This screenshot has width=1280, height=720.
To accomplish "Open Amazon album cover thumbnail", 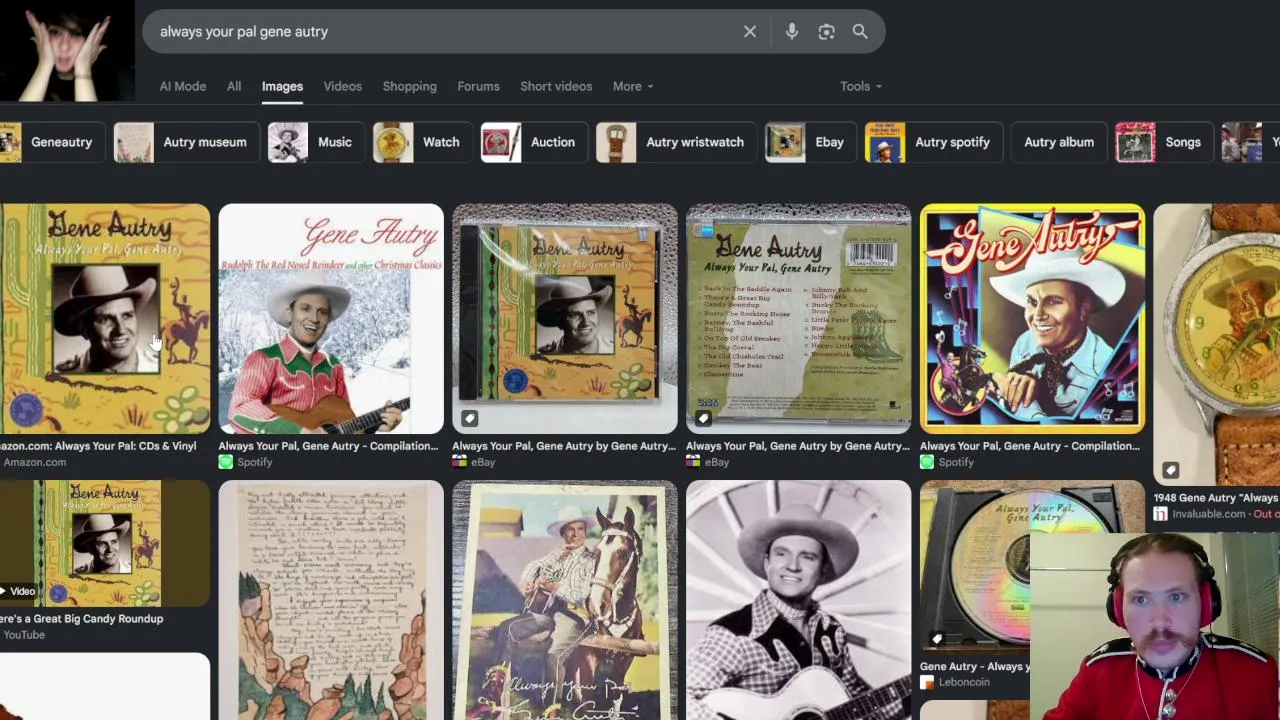I will (105, 318).
